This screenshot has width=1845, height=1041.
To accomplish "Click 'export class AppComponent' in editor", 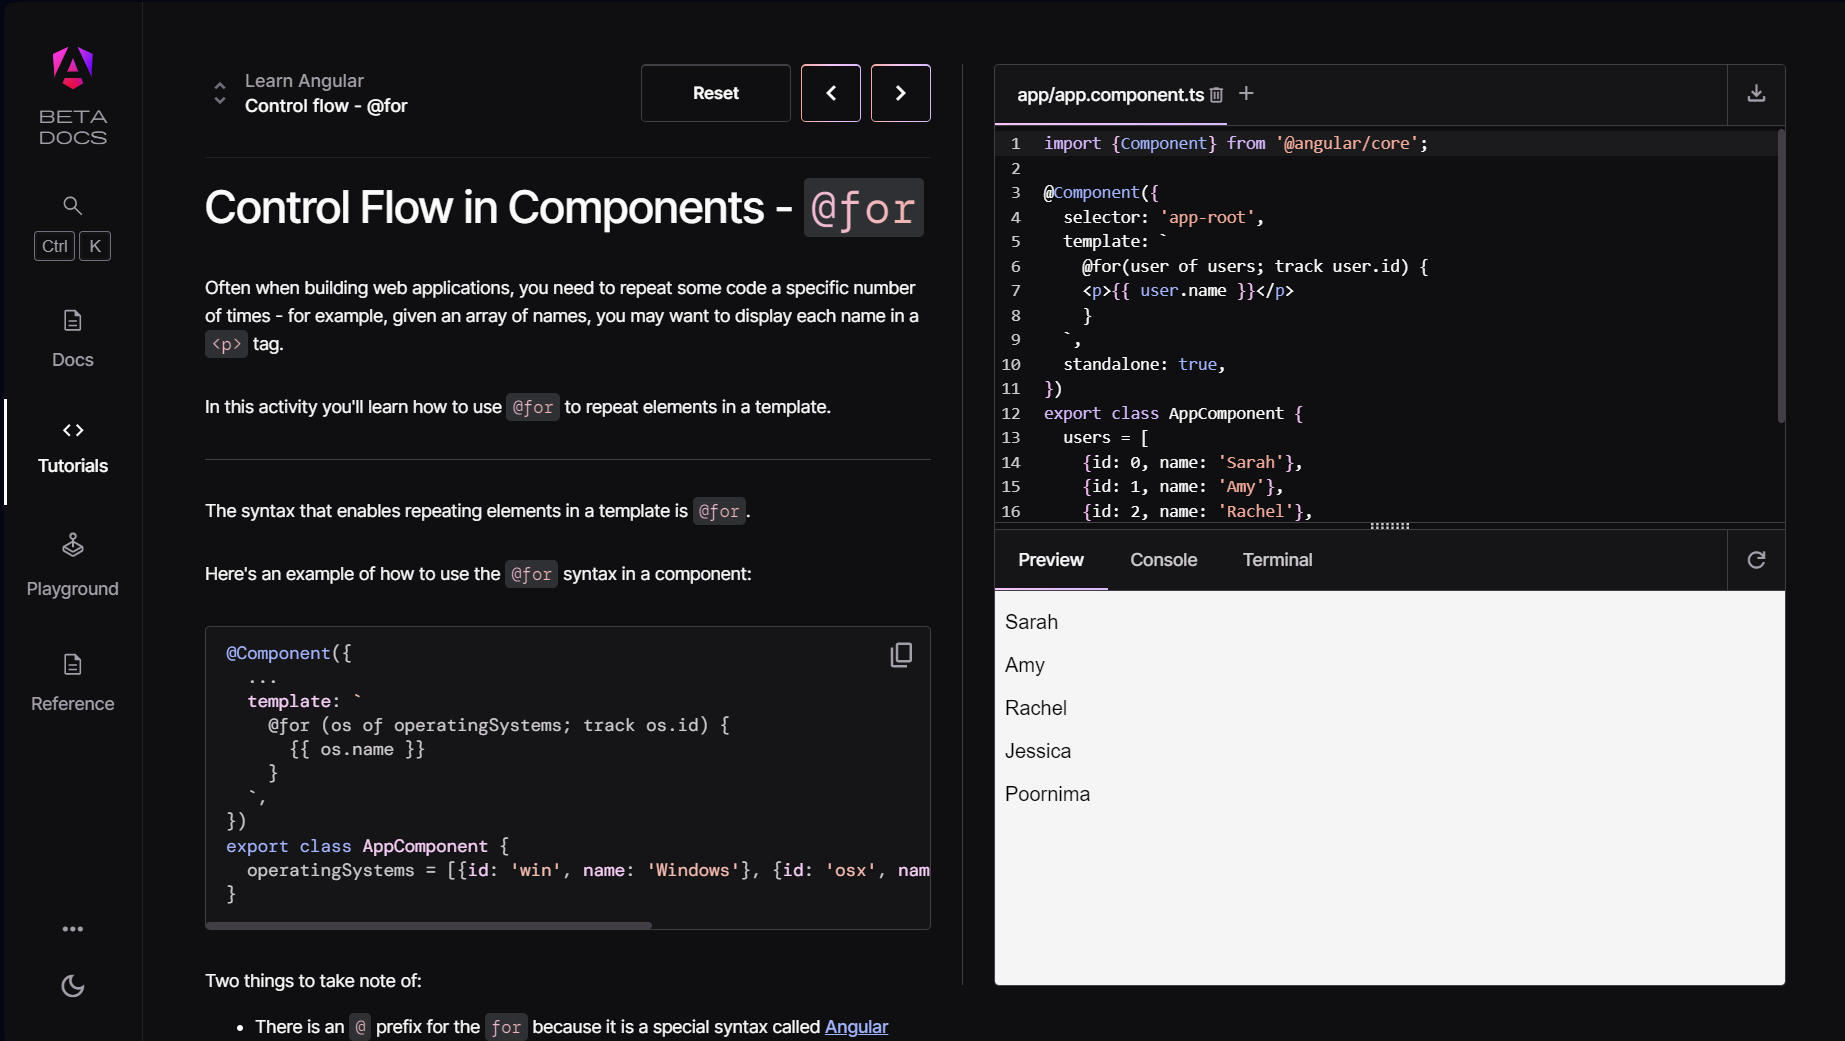I will coord(1173,413).
